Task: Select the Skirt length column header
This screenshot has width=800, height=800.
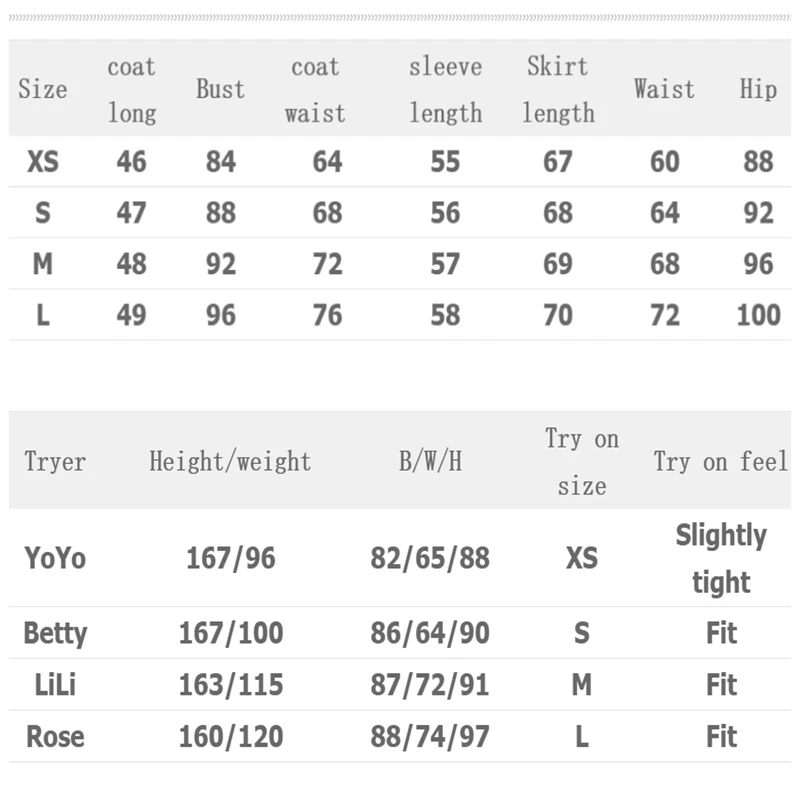Action: click(558, 89)
